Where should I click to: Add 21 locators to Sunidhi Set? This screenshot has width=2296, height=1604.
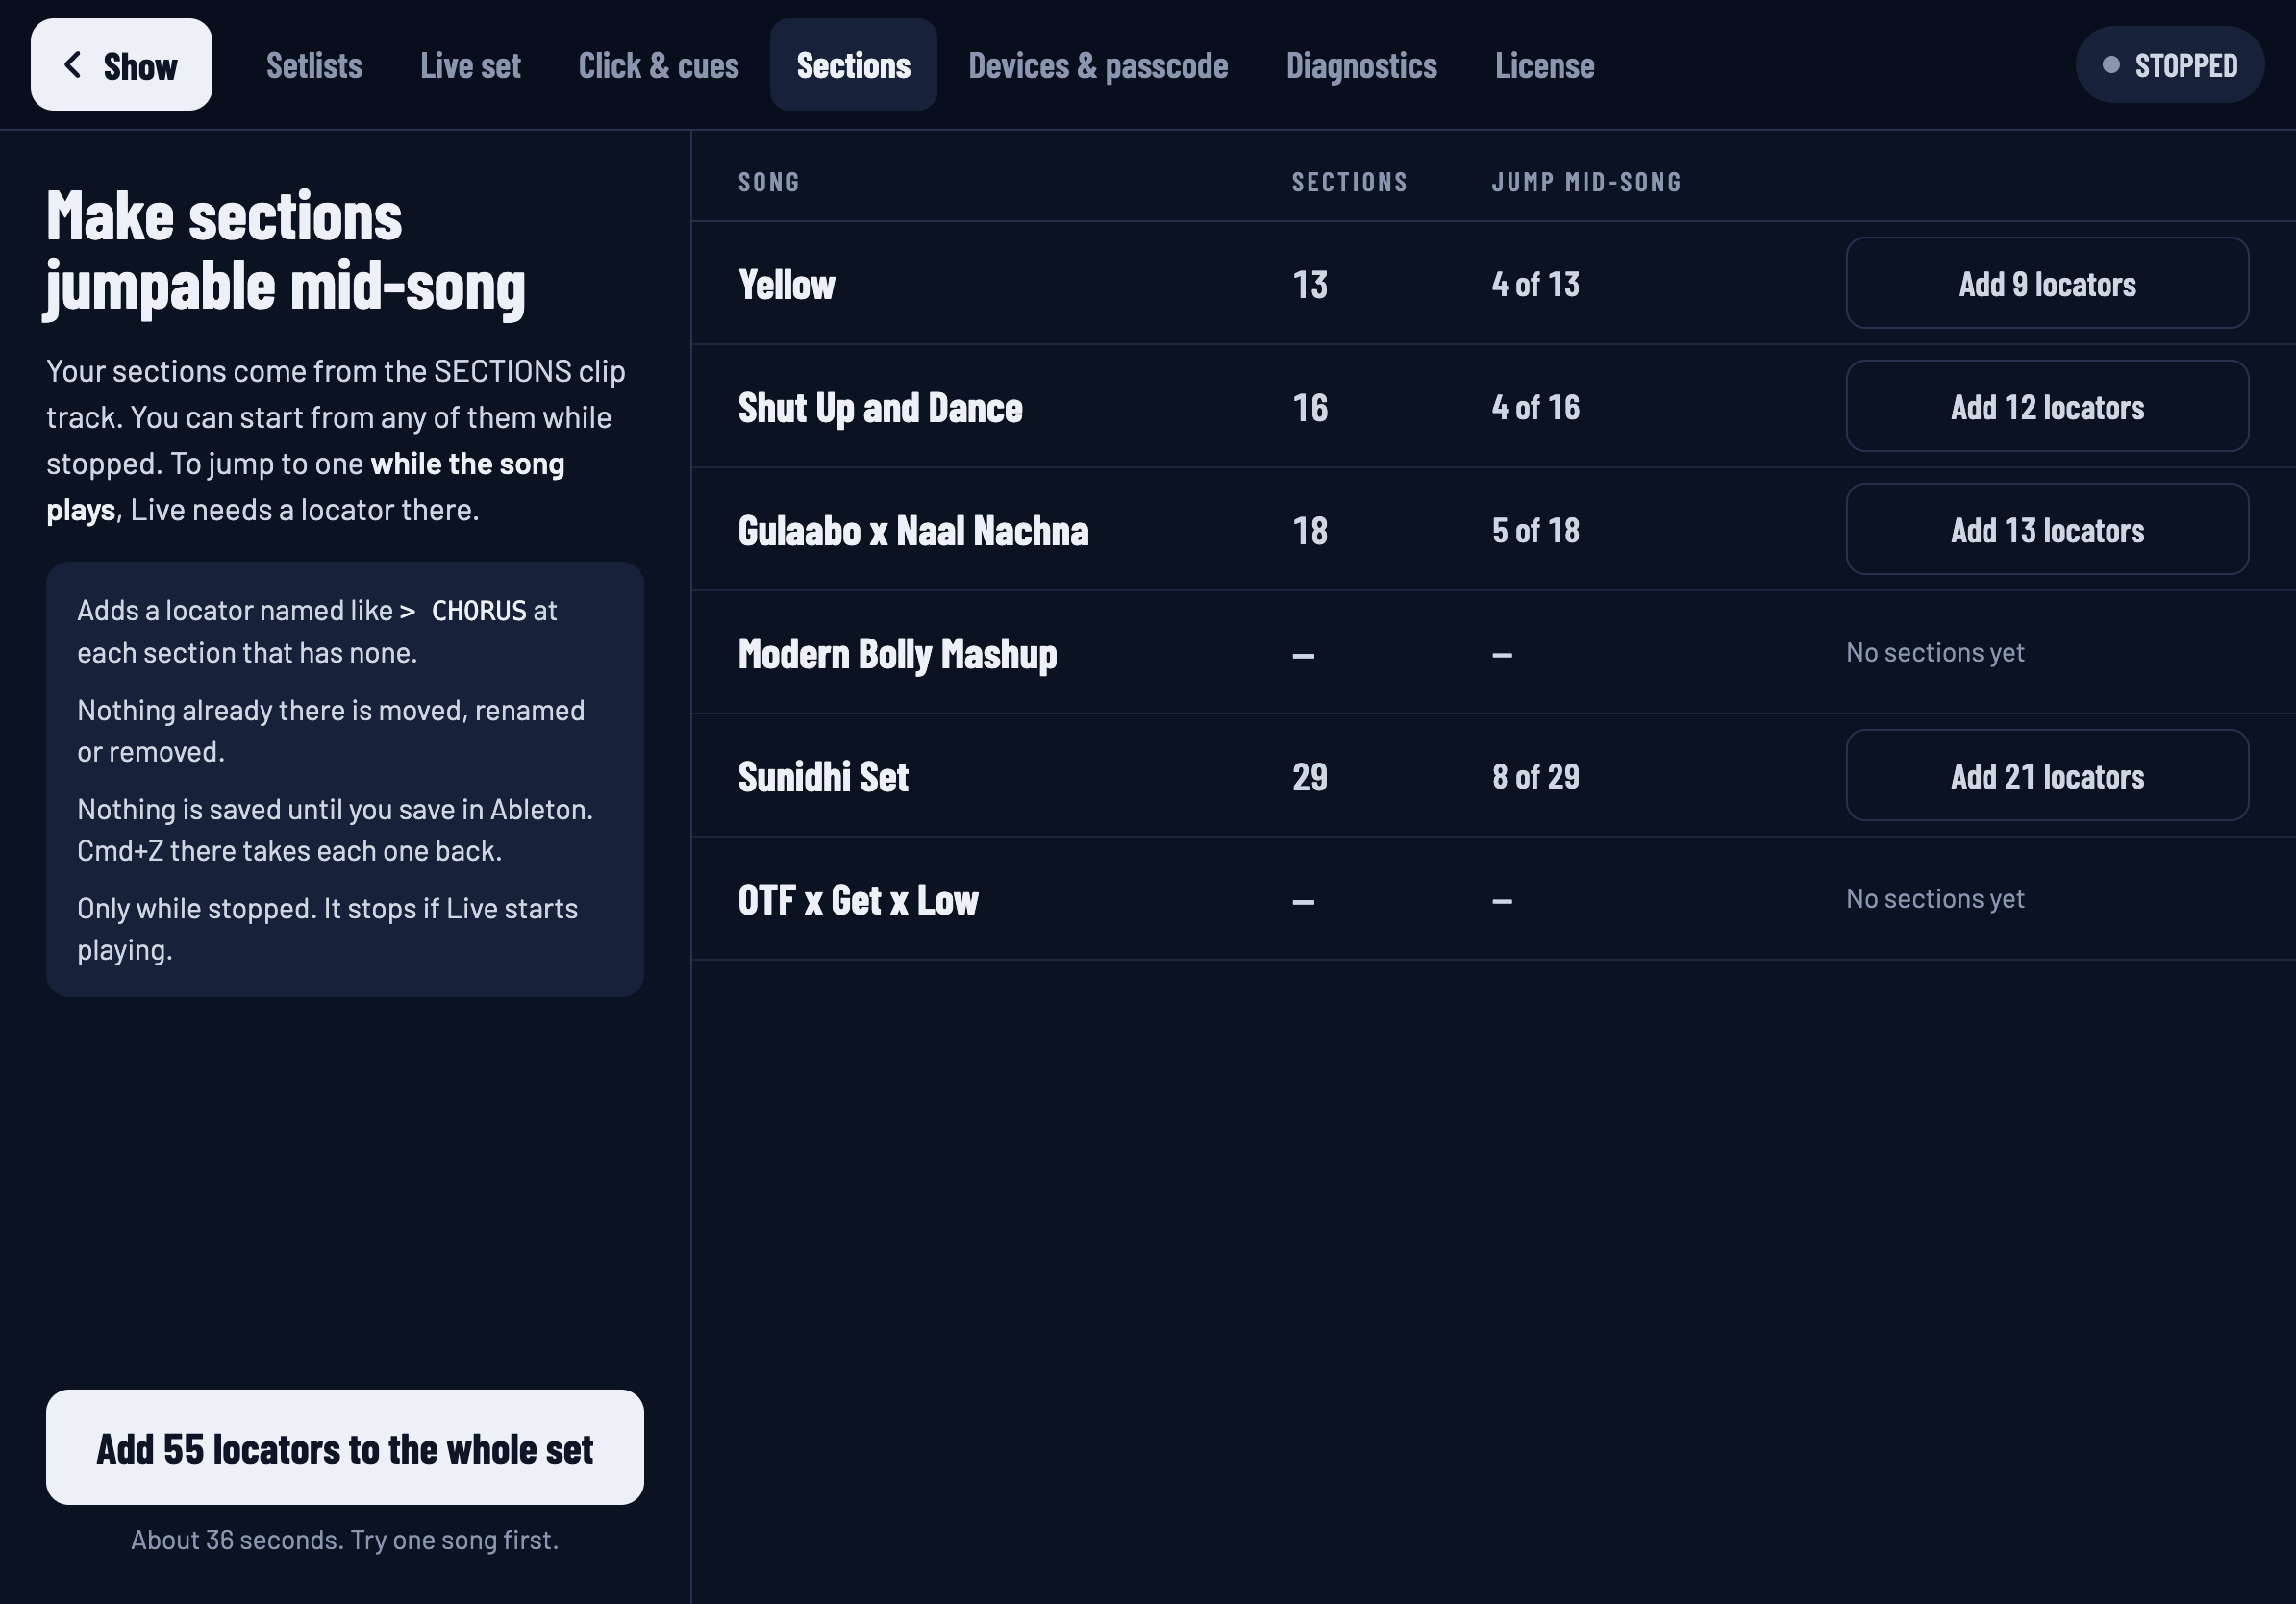pos(2047,776)
